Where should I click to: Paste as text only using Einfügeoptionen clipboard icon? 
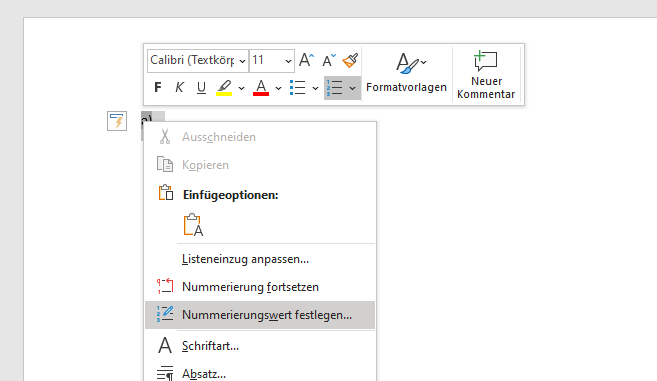(x=193, y=225)
